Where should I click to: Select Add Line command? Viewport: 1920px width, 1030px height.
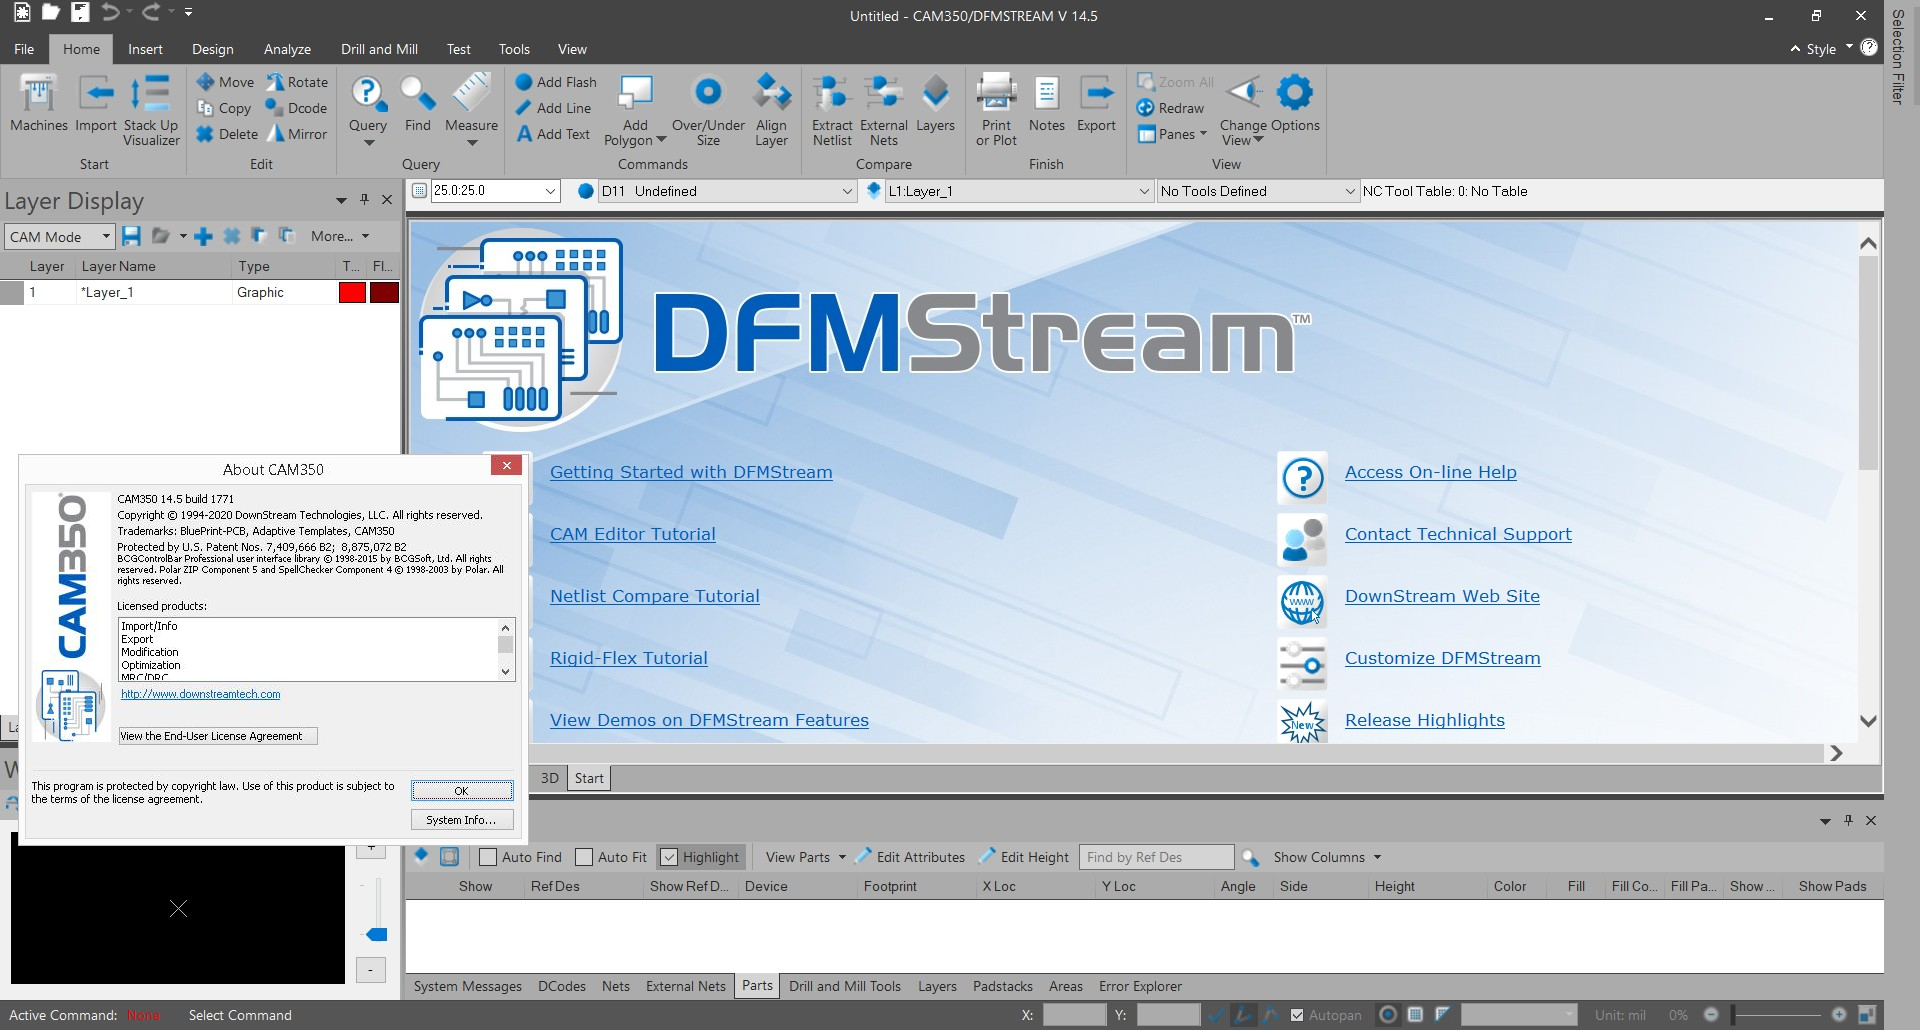coord(553,108)
